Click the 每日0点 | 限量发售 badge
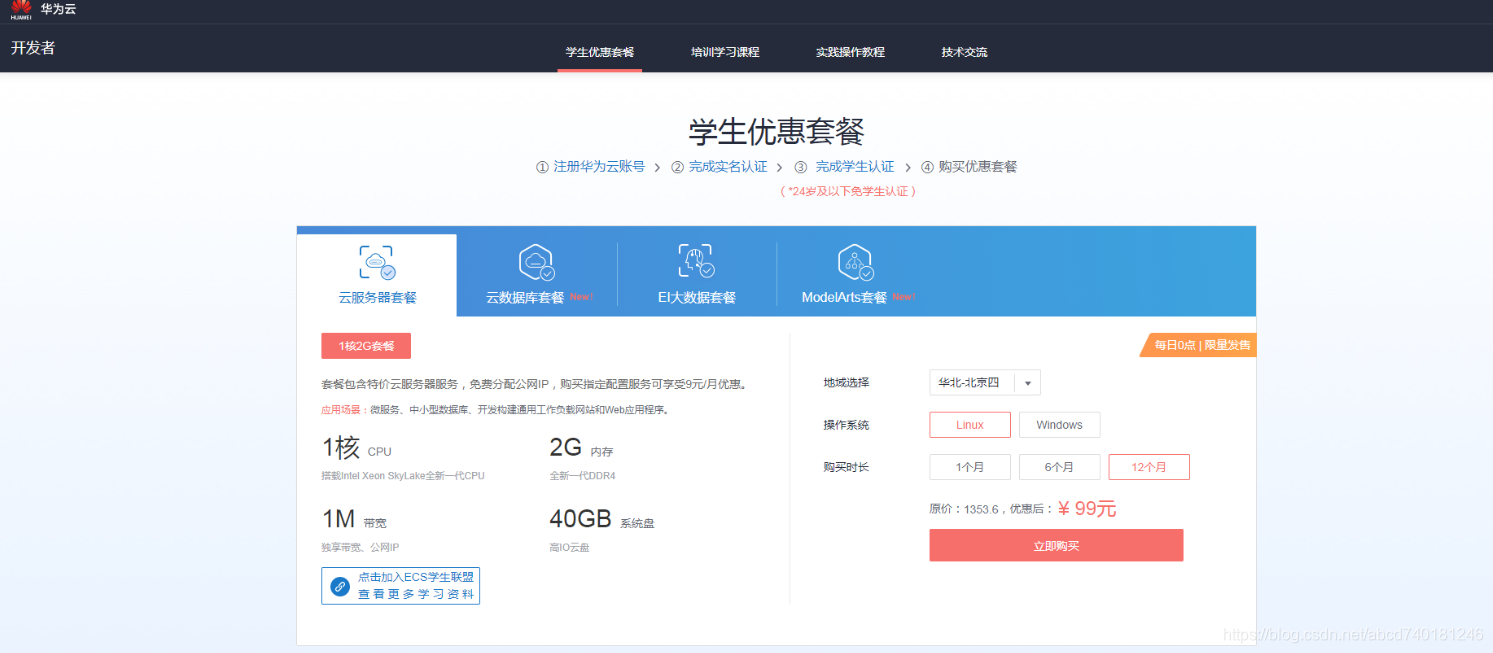1493x653 pixels. coord(1197,345)
